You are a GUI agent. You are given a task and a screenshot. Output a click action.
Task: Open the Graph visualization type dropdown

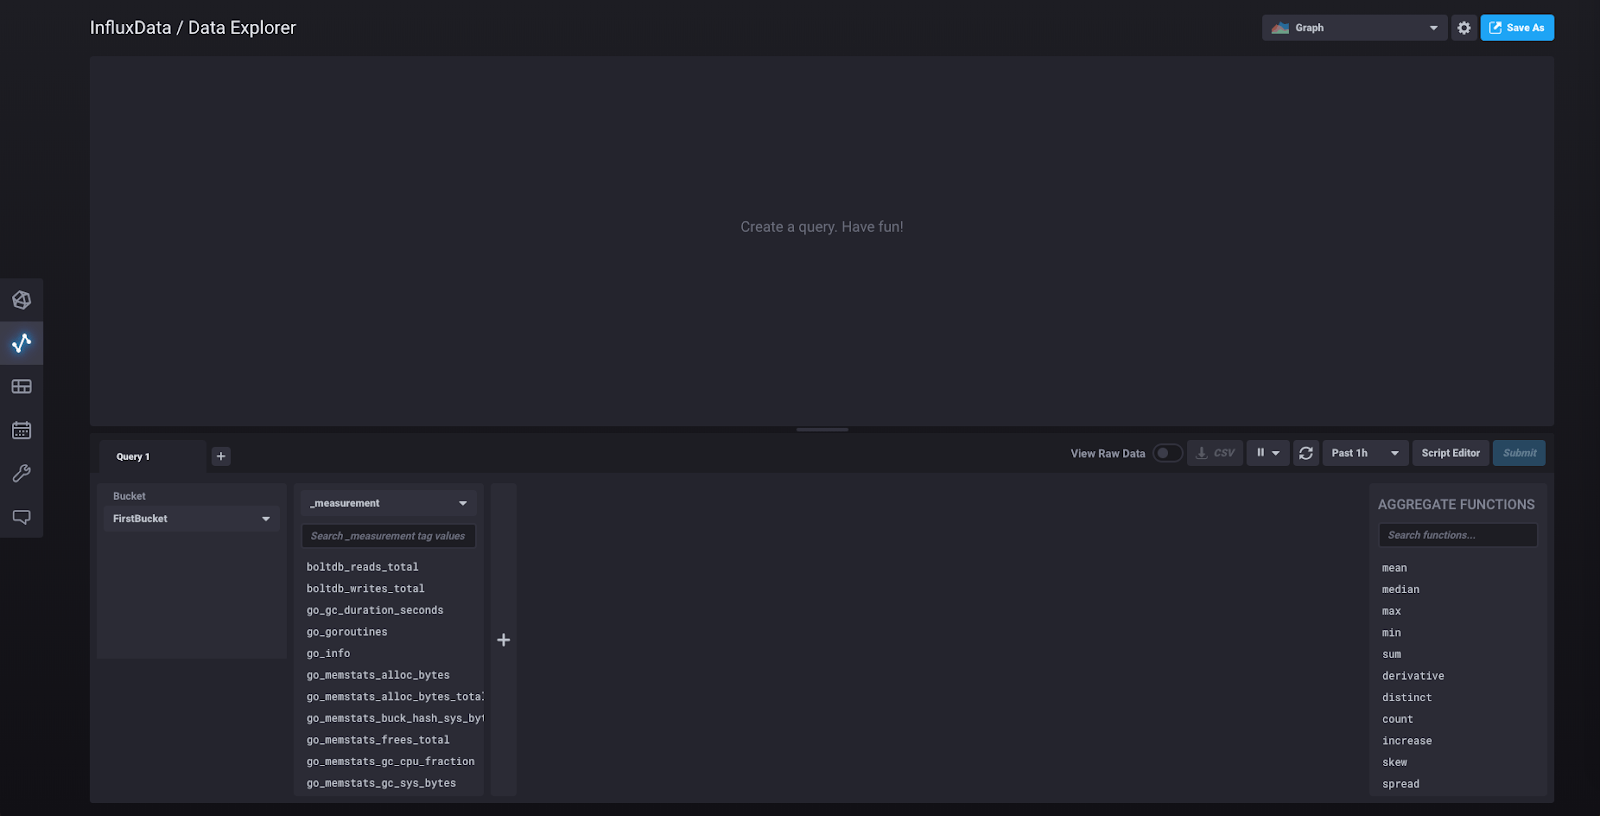click(1354, 28)
